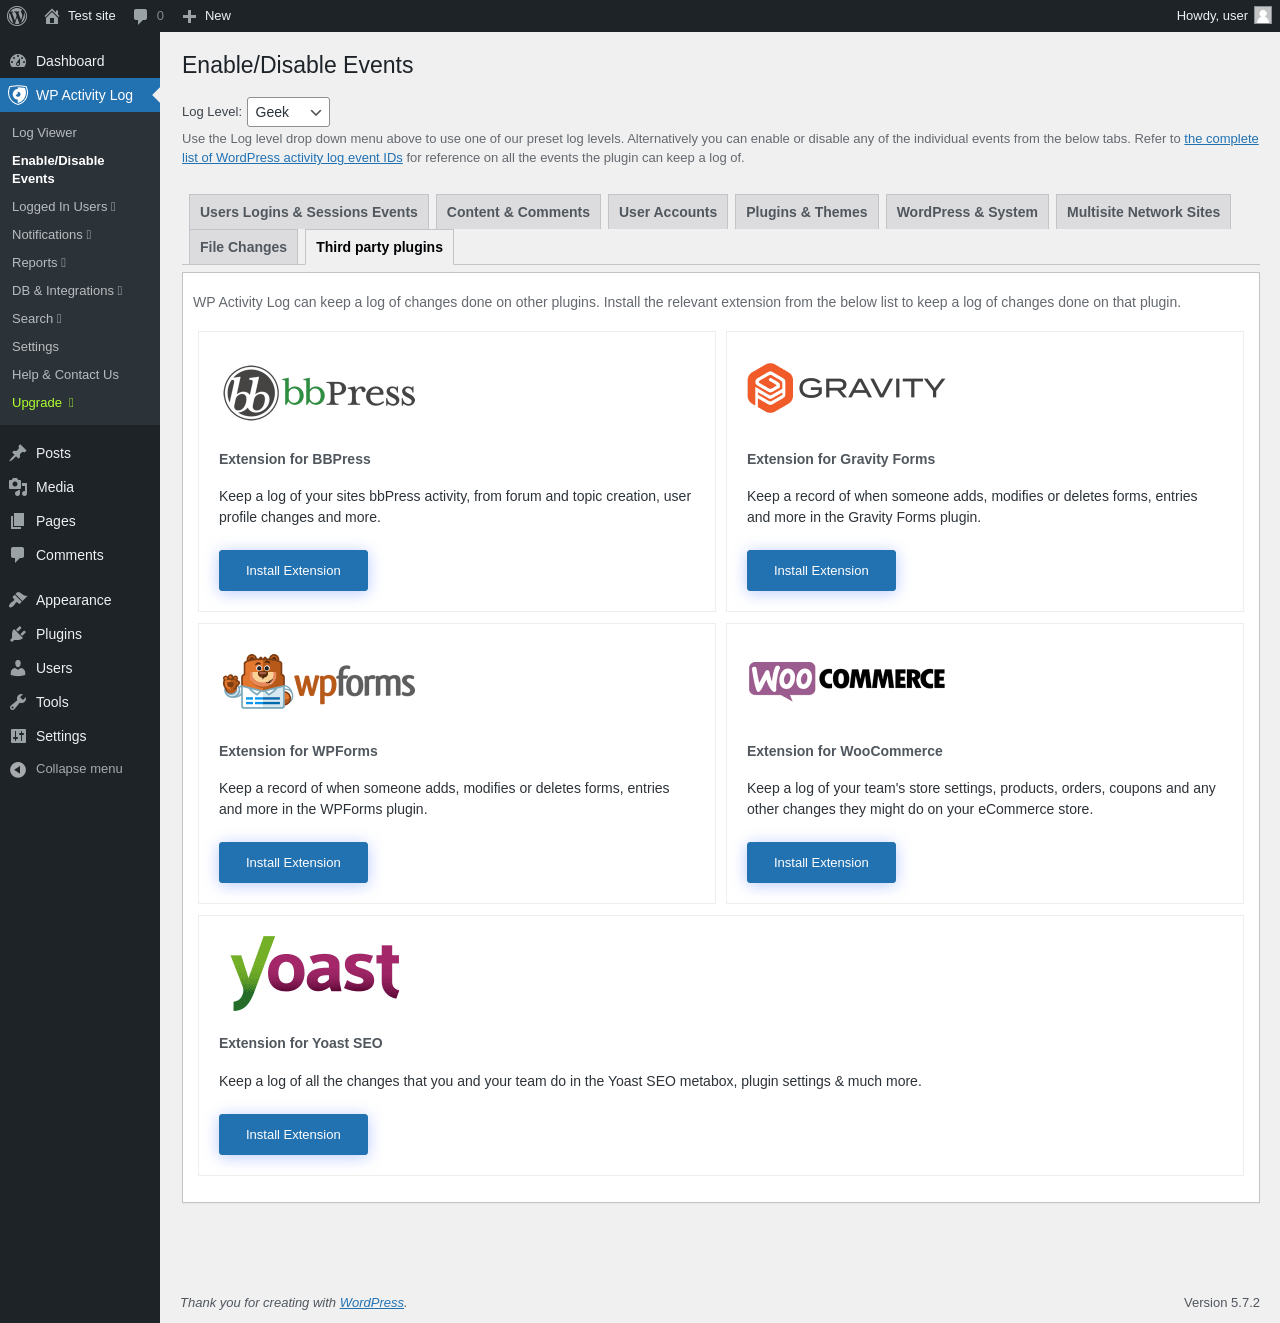Click the Posts pushpin icon
Viewport: 1280px width, 1323px height.
[18, 453]
